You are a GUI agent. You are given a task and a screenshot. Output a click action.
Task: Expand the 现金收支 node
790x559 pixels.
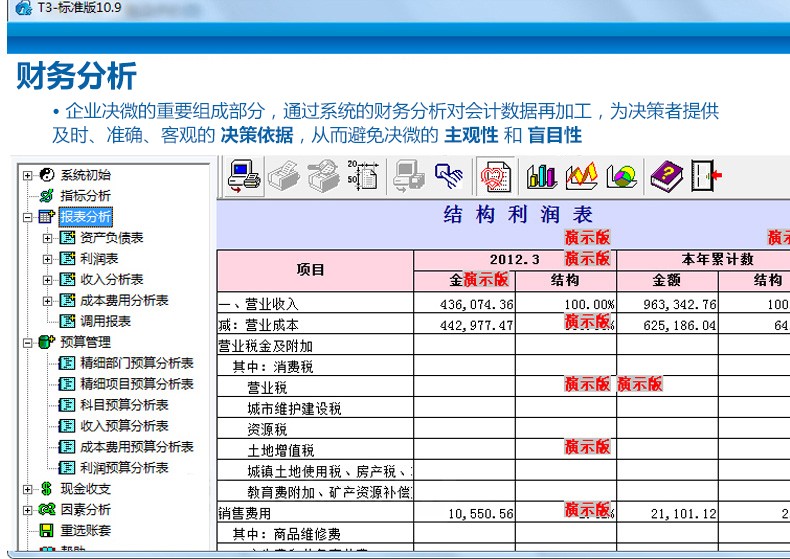click(27, 489)
